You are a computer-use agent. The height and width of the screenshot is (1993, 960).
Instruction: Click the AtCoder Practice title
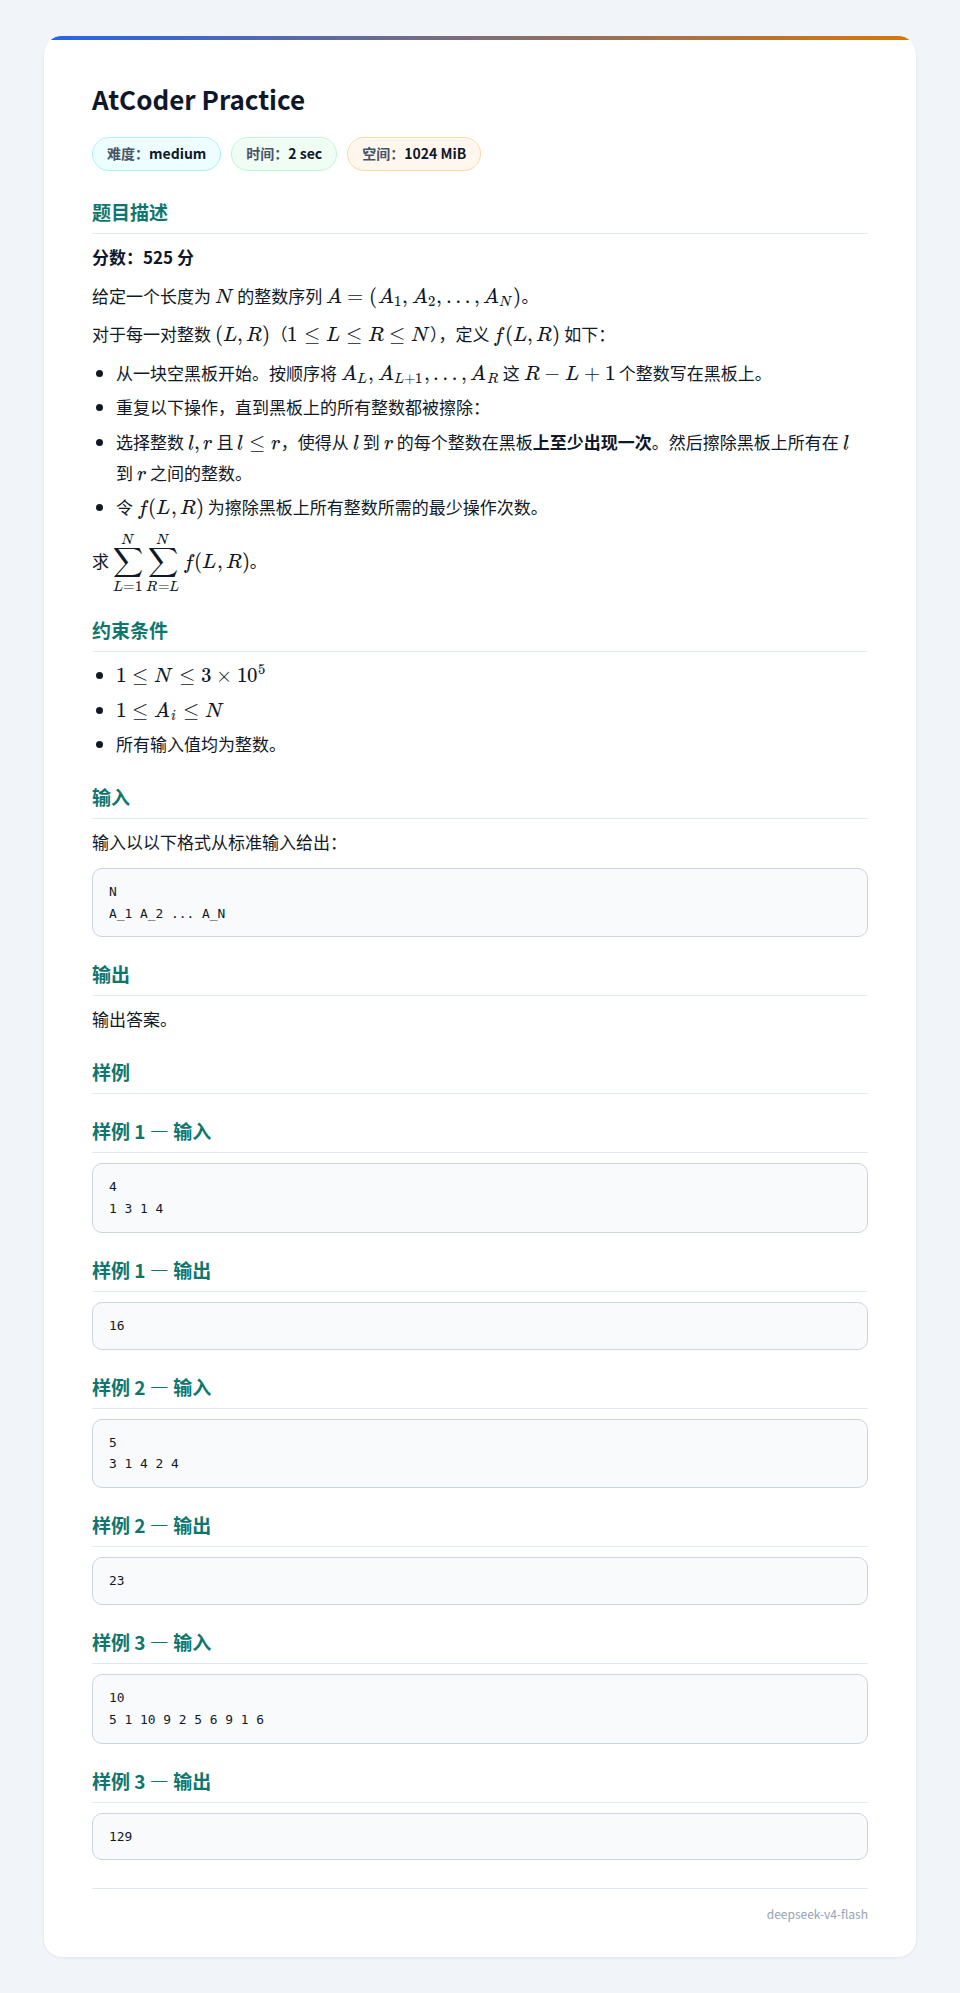coord(198,100)
